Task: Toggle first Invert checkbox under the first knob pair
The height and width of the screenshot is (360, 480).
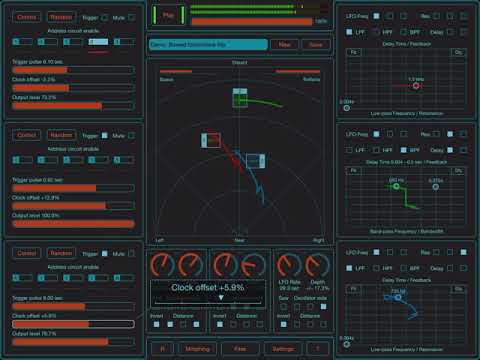Action: (156, 324)
